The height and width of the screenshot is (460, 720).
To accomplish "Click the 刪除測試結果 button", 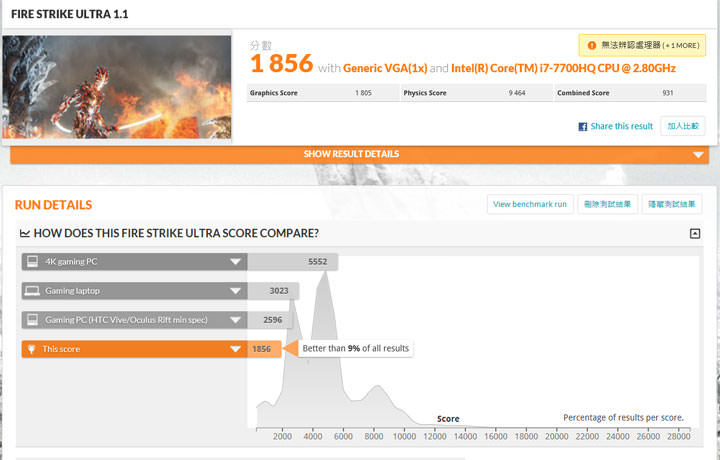I will [x=607, y=204].
